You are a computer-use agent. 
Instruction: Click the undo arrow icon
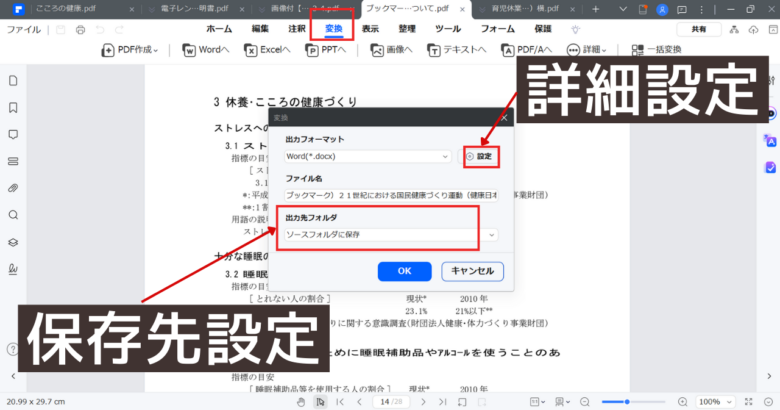tap(100, 30)
